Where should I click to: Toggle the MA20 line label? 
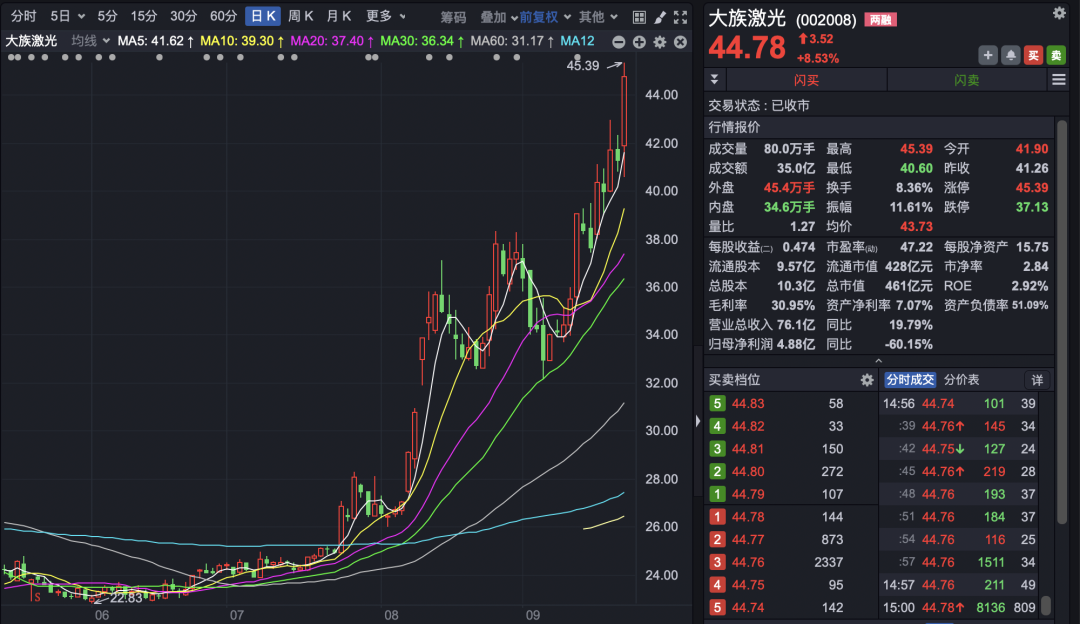[332, 41]
